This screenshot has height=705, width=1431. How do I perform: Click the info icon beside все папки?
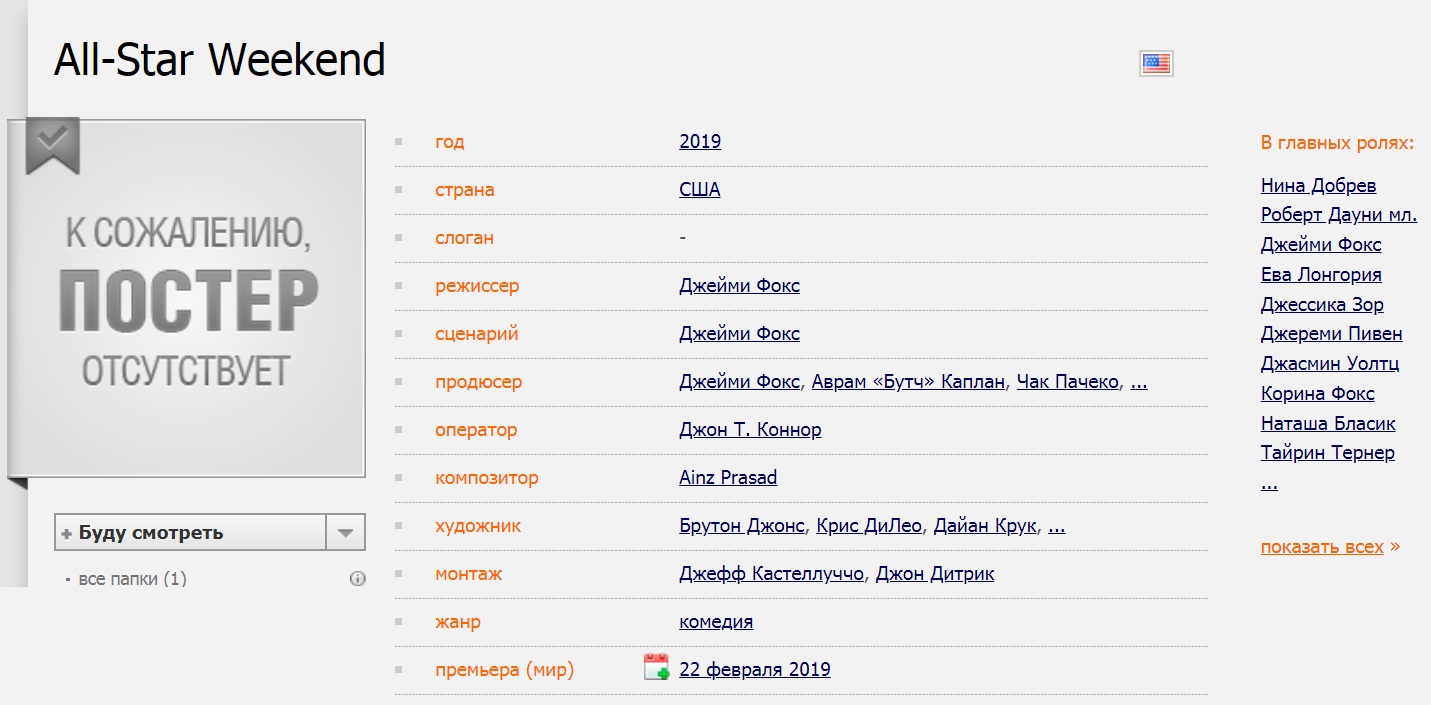[x=357, y=579]
